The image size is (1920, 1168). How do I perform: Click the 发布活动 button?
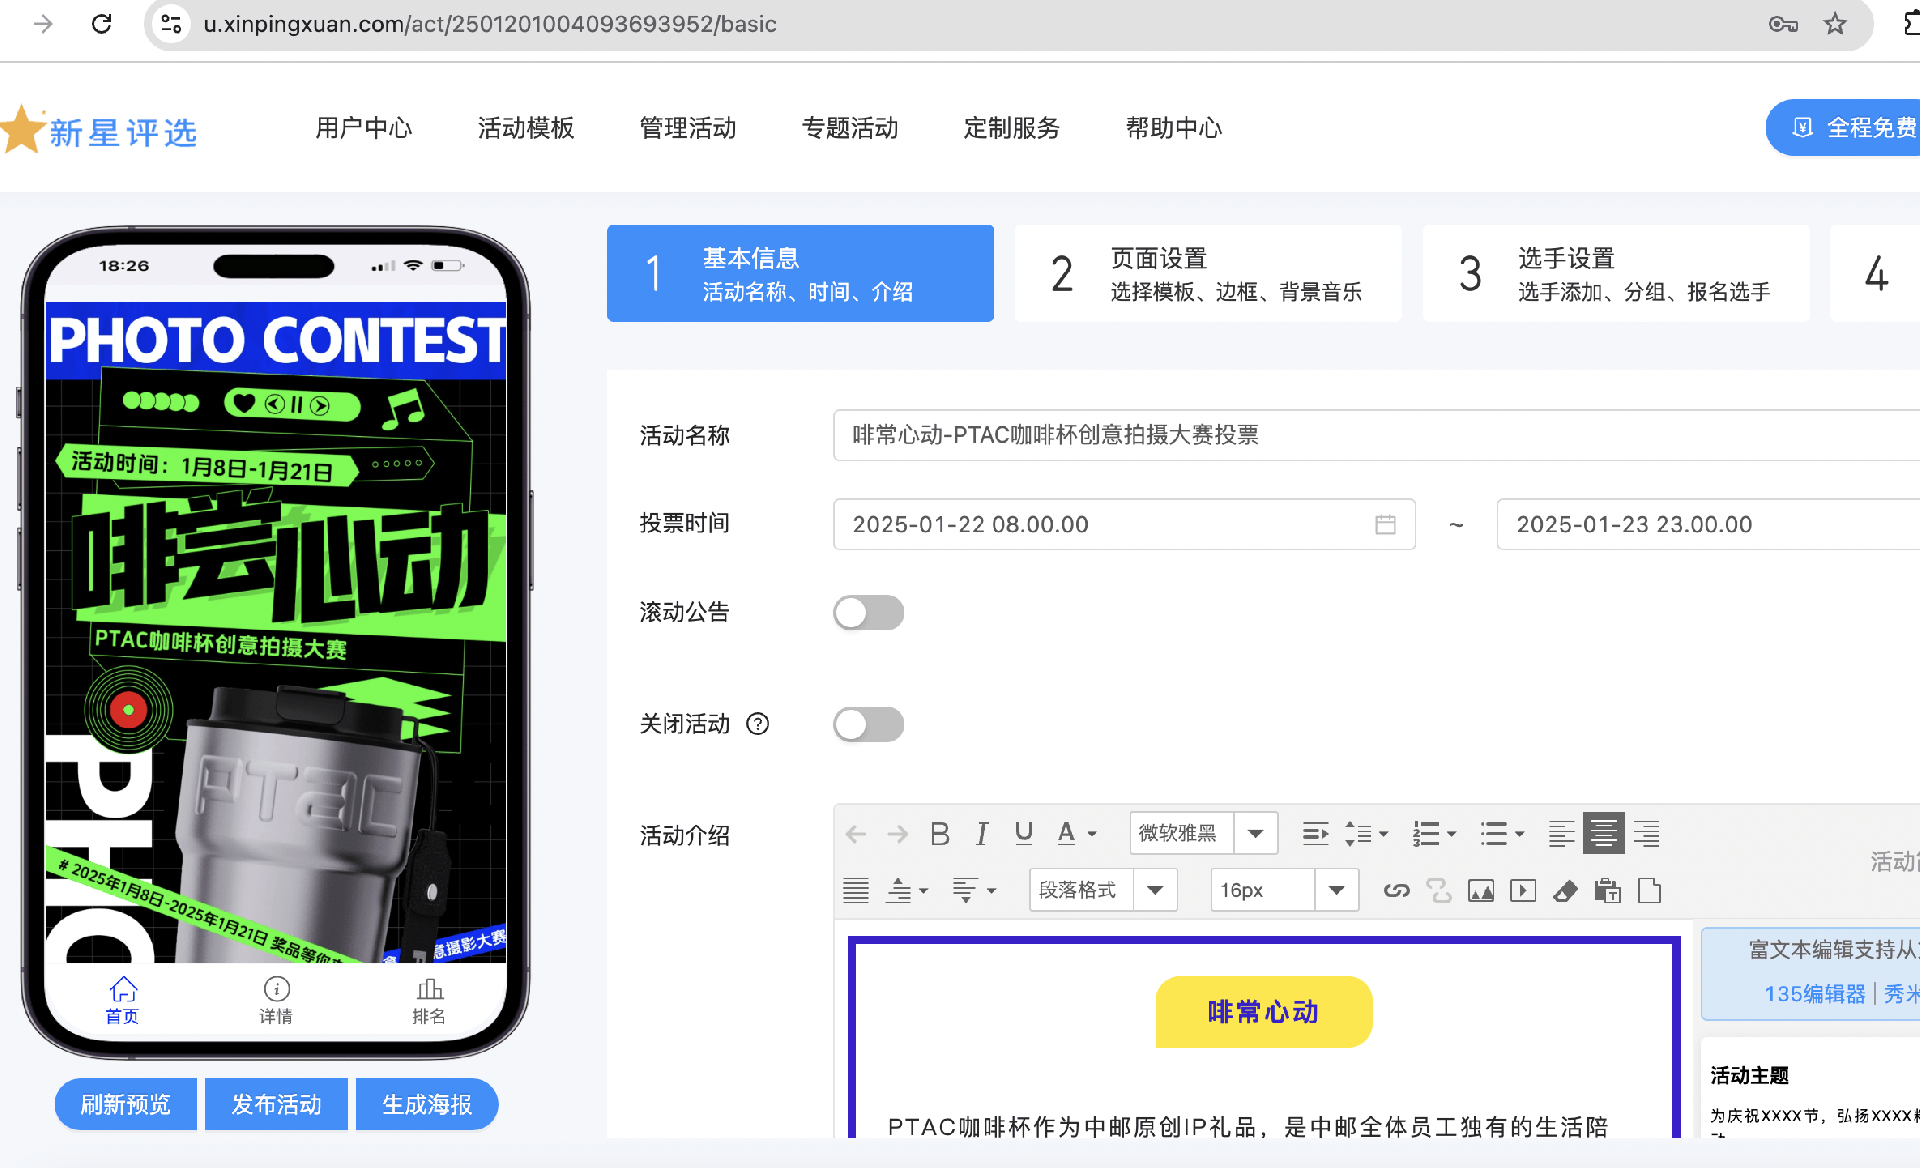pyautogui.click(x=276, y=1104)
